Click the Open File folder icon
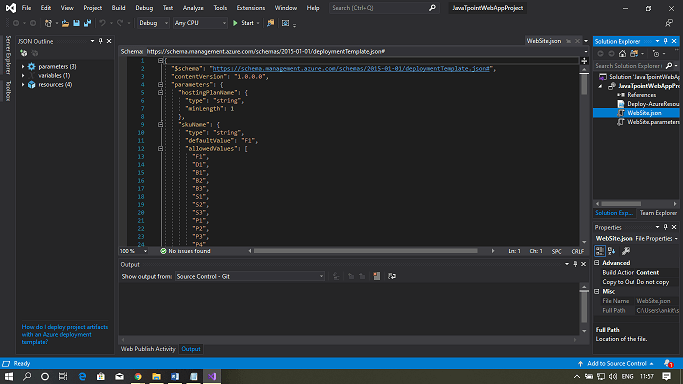Screen dimensions: 683x384 click(65, 23)
